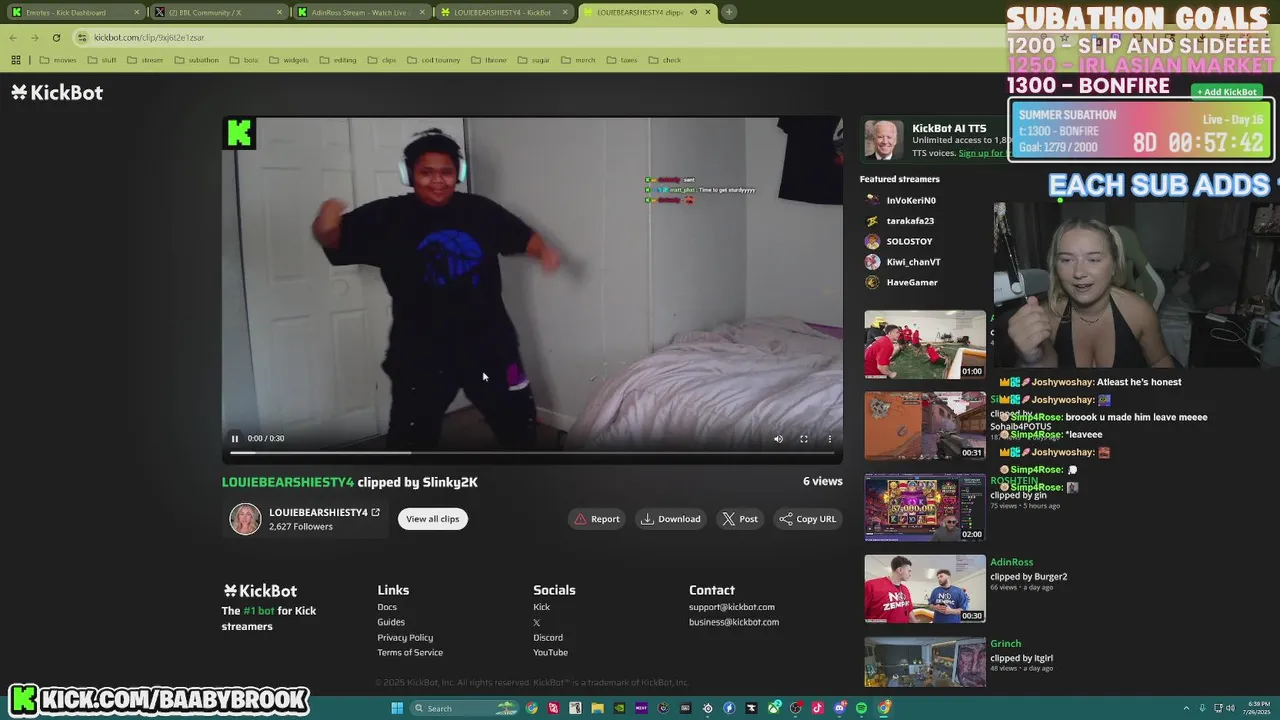
Task: Pause the clip with the video pause button
Action: [x=235, y=438]
